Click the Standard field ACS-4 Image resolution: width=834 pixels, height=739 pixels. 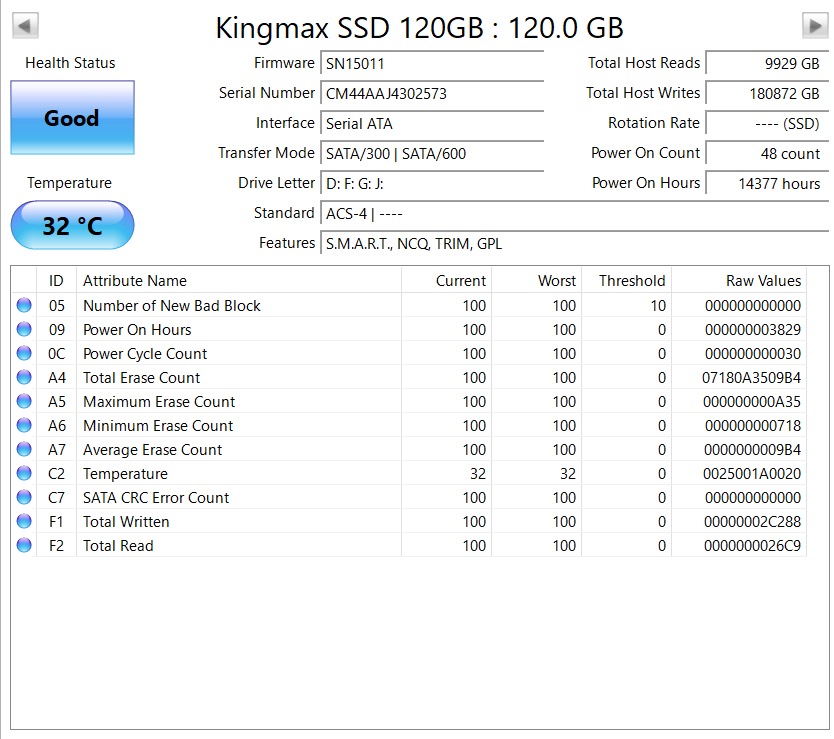tap(574, 213)
